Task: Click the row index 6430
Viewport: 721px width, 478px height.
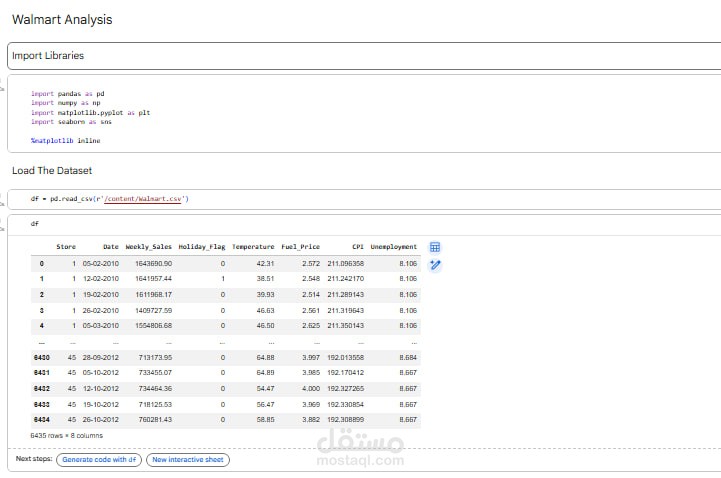Action: 41,358
